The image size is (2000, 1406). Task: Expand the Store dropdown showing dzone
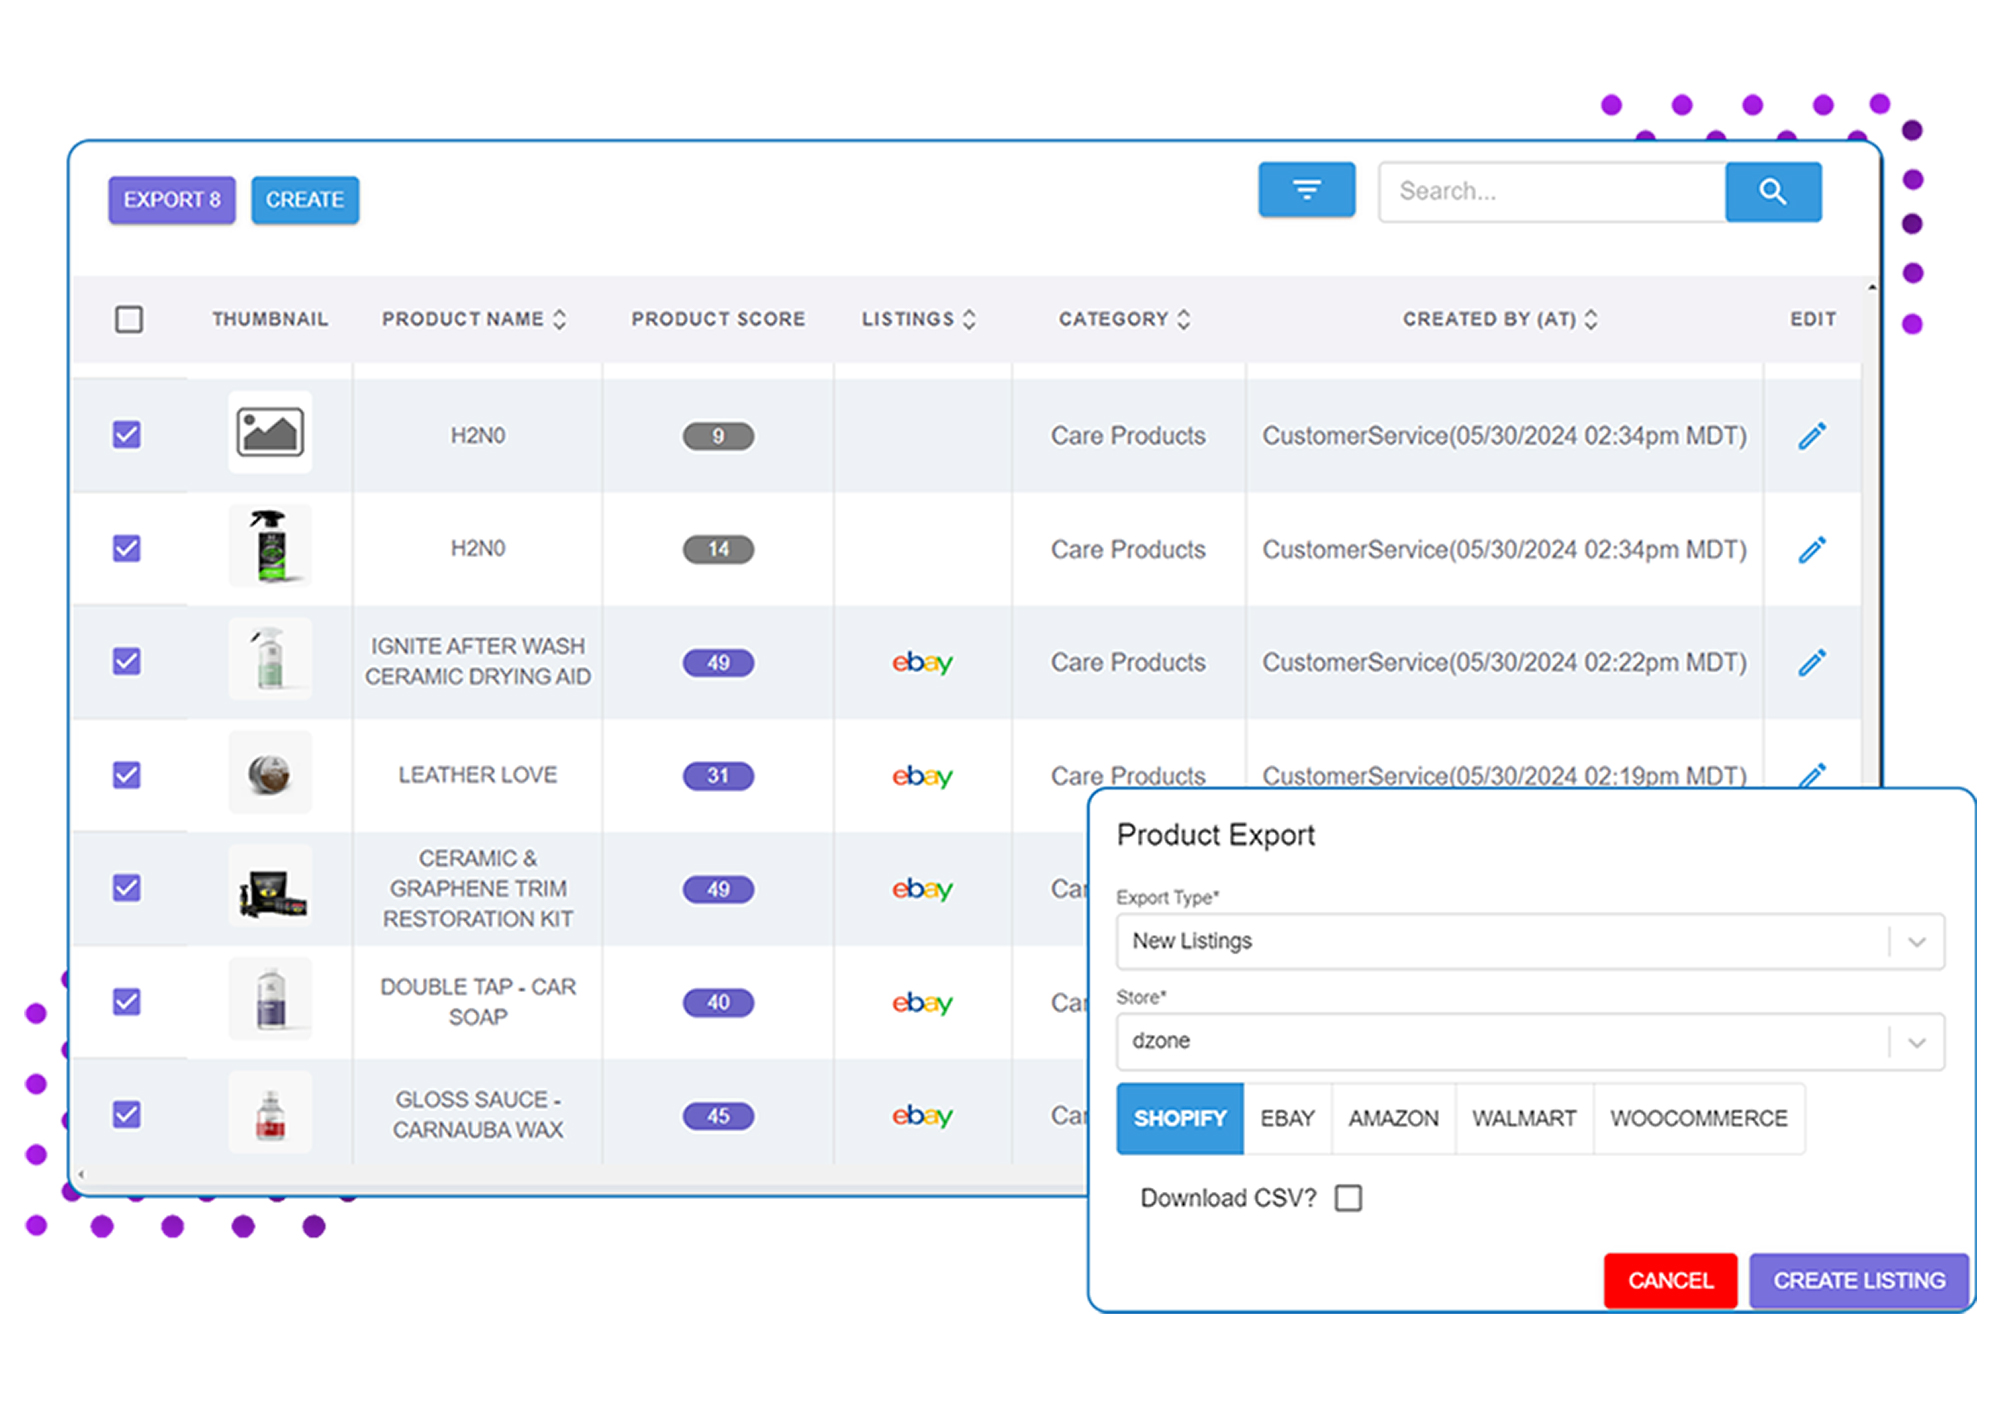1529,1041
